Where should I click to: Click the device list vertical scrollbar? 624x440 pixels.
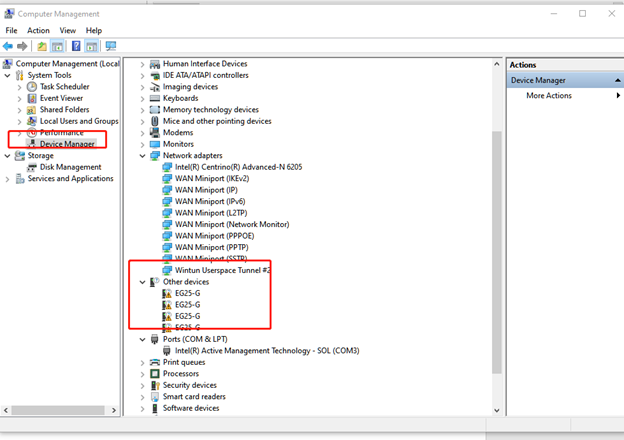[497, 220]
